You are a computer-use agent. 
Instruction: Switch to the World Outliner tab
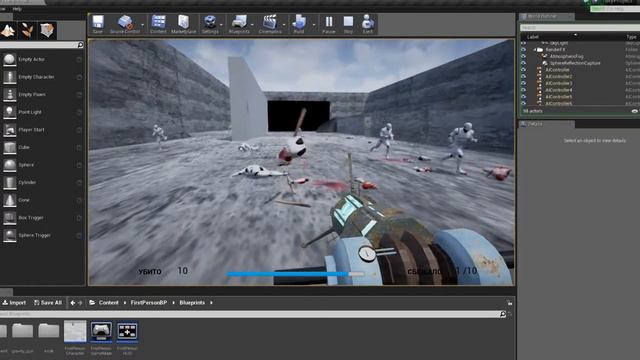coord(546,17)
